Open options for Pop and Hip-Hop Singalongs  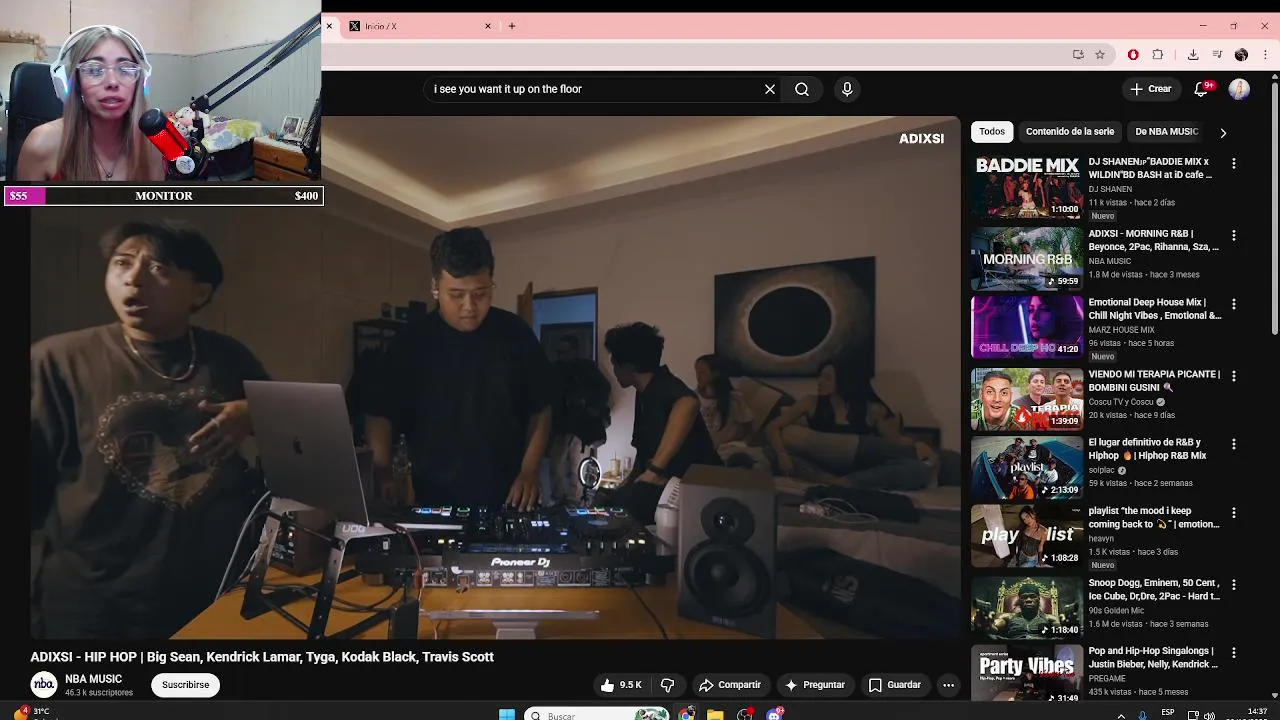click(1234, 652)
